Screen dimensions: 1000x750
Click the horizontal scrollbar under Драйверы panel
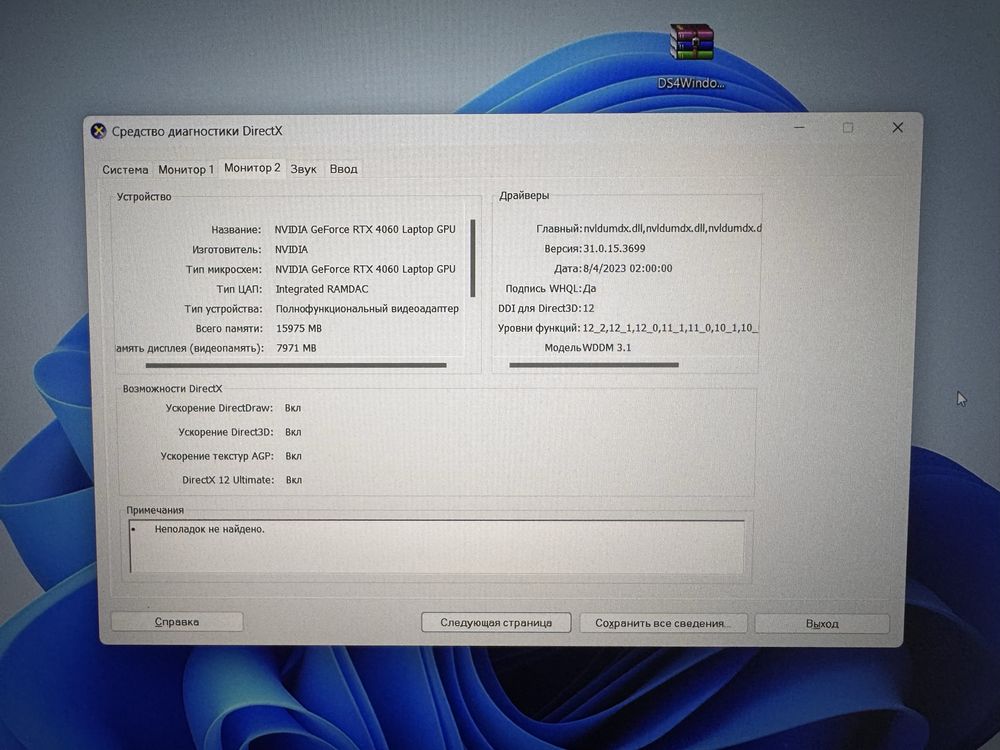[594, 365]
